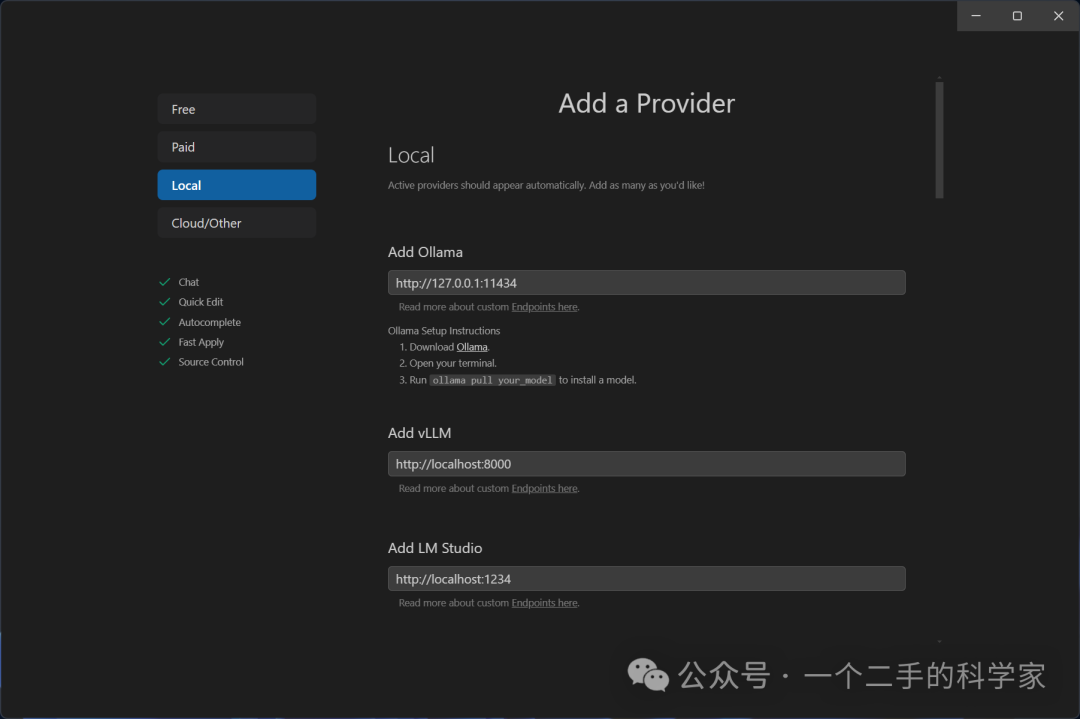This screenshot has height=719, width=1080.
Task: Close the window
Action: point(1058,16)
